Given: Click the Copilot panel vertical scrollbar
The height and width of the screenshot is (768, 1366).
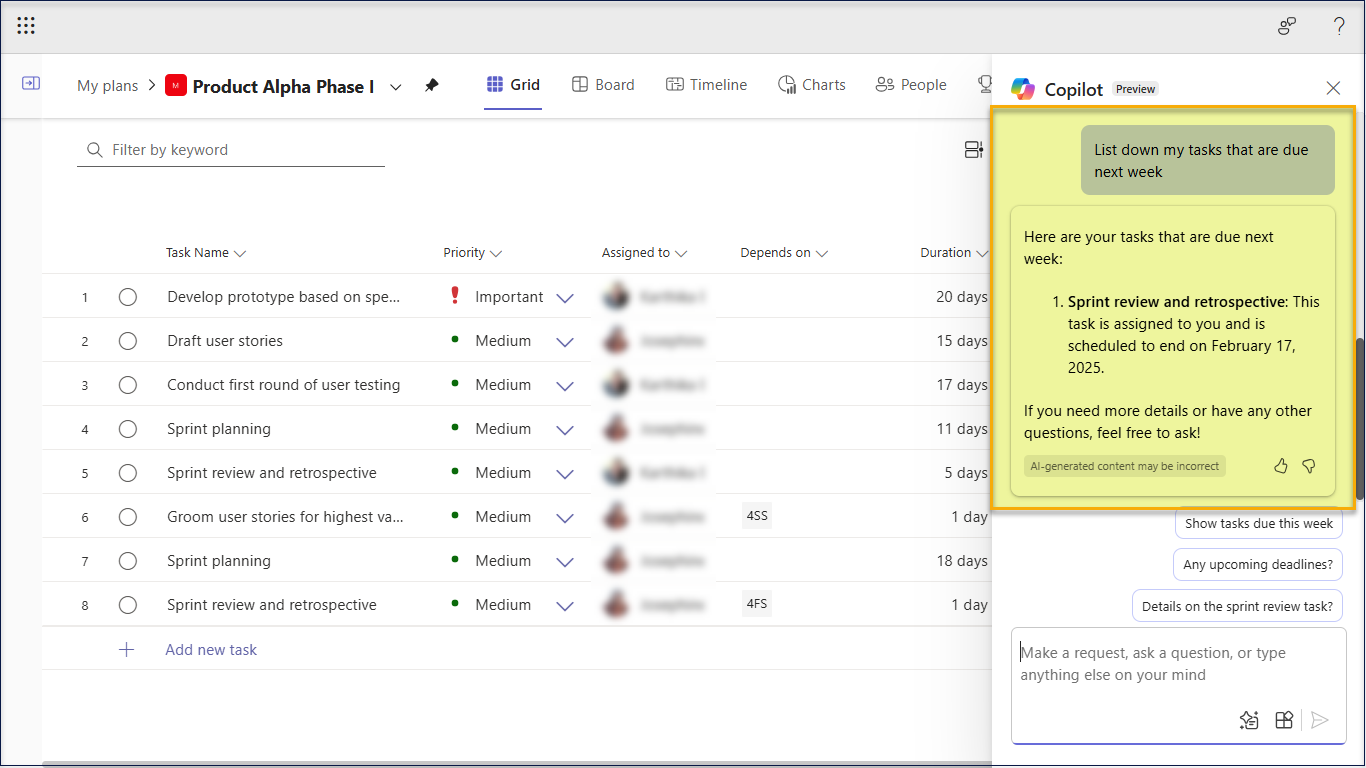Looking at the screenshot, I should [x=1359, y=420].
